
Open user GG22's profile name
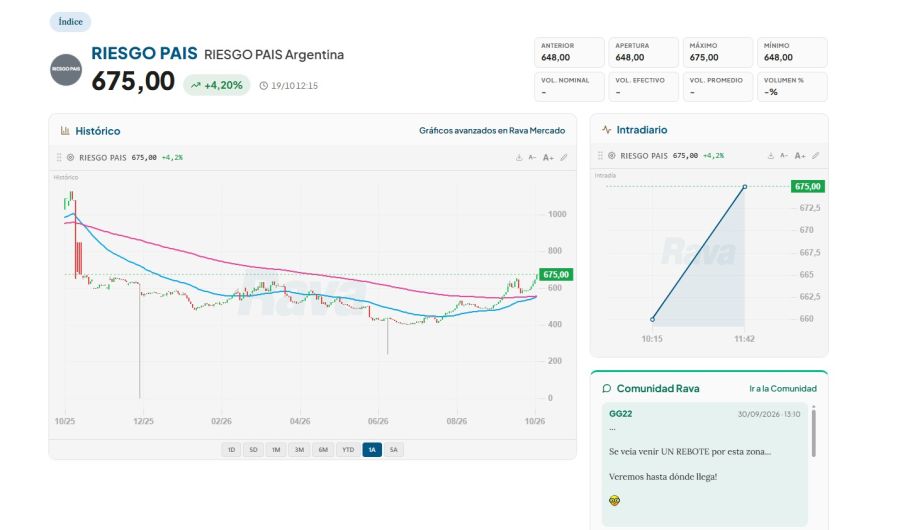click(x=620, y=413)
